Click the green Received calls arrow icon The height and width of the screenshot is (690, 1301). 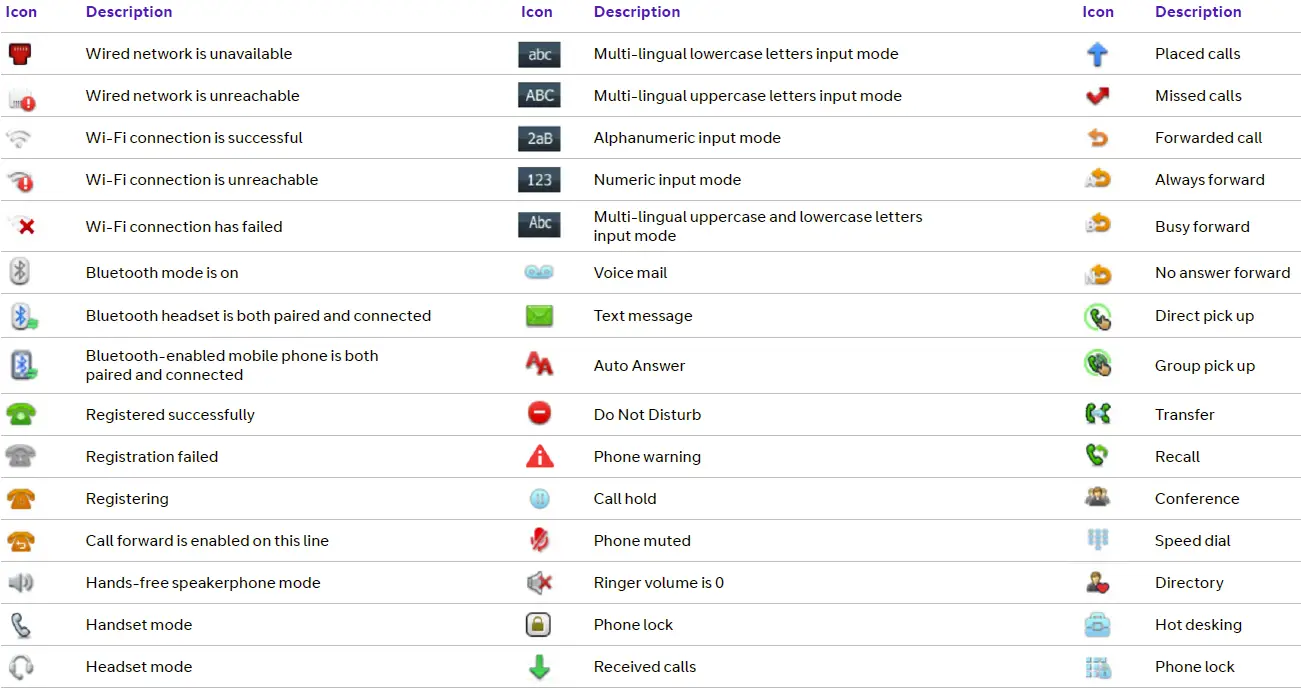[539, 667]
